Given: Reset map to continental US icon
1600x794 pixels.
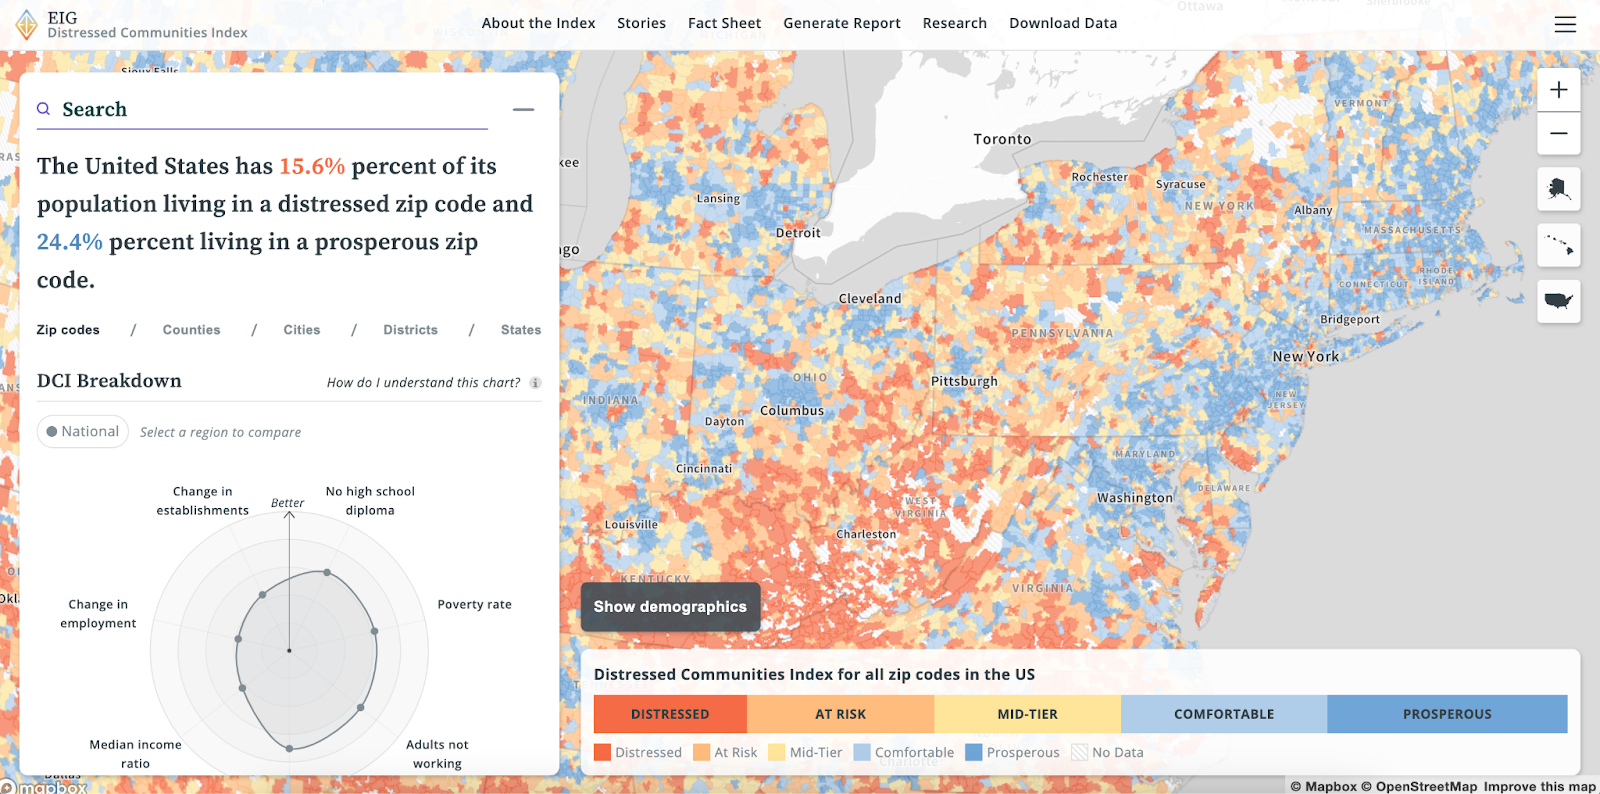Looking at the screenshot, I should click(1558, 301).
